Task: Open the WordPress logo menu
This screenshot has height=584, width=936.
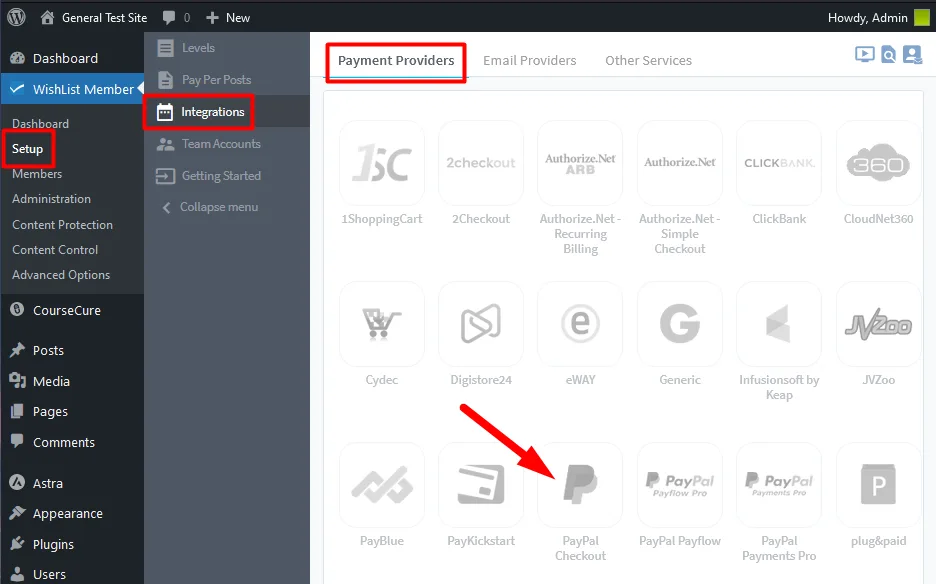Action: click(16, 17)
